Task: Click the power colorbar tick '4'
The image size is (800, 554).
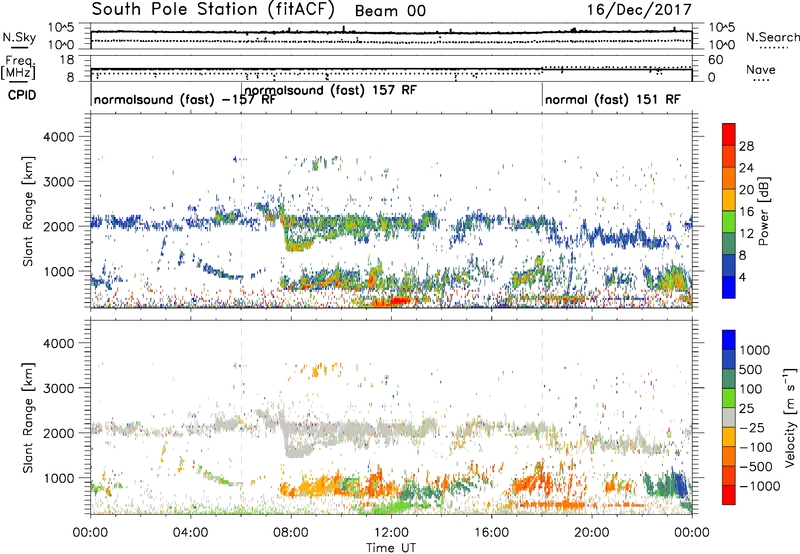Action: pos(742,277)
